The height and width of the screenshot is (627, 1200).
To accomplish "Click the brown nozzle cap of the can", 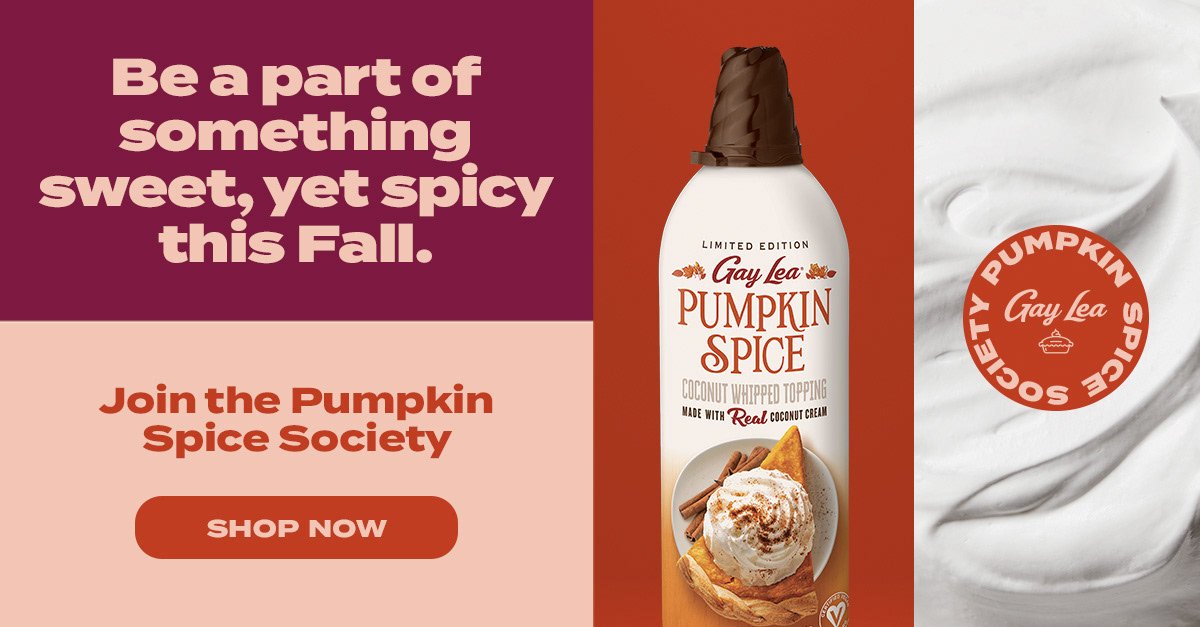I will (x=754, y=106).
